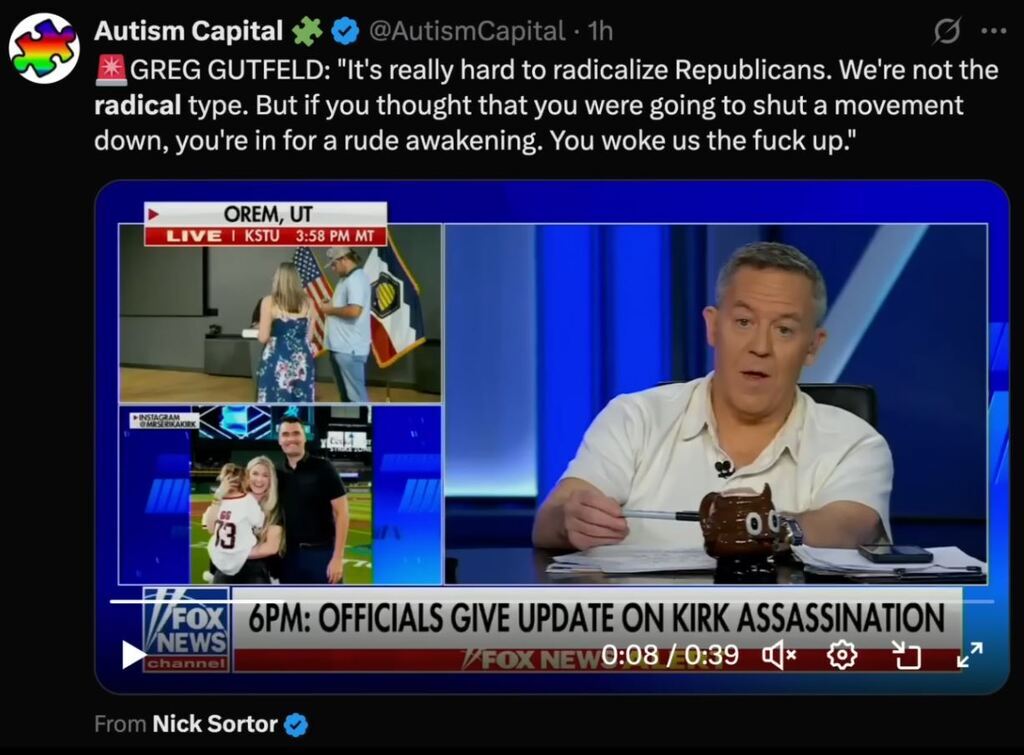Image resolution: width=1024 pixels, height=755 pixels.
Task: Open video settings gear icon
Action: [841, 654]
